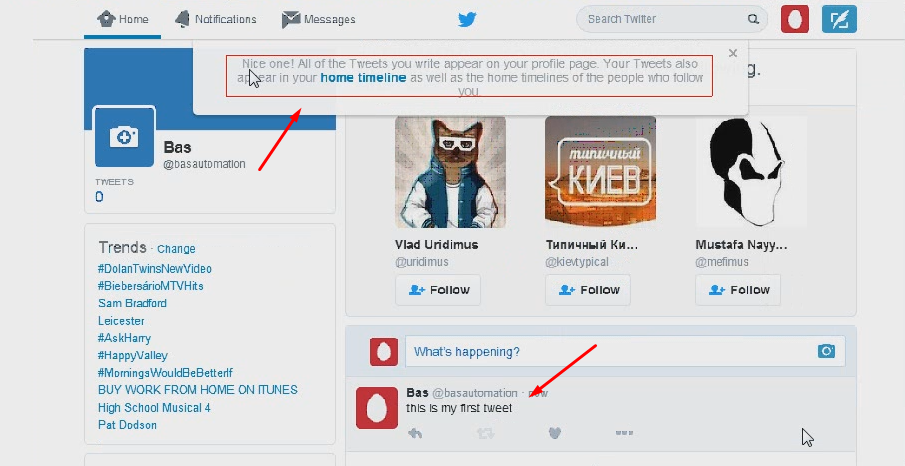Follow Mustafa Nayy account

pos(738,290)
